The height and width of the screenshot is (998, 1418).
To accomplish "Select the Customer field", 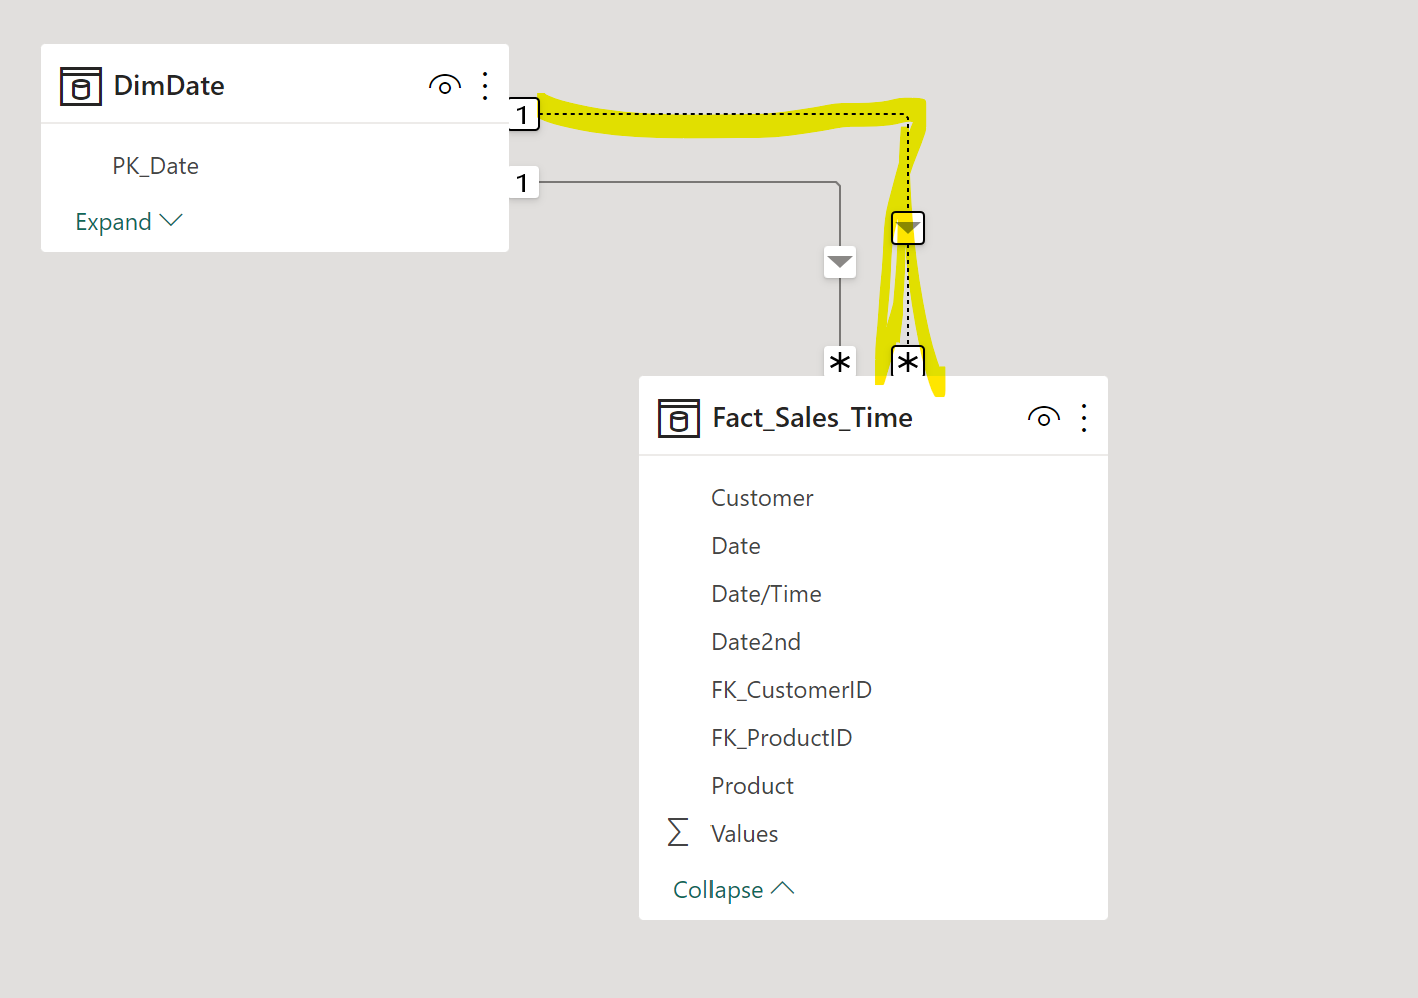I will (x=762, y=498).
